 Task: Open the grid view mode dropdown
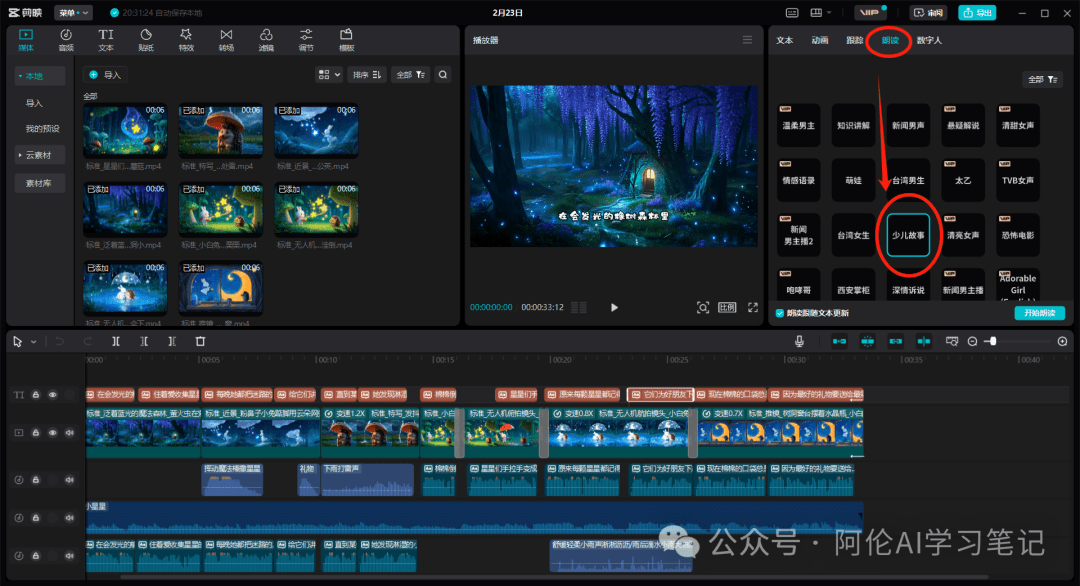click(x=329, y=74)
